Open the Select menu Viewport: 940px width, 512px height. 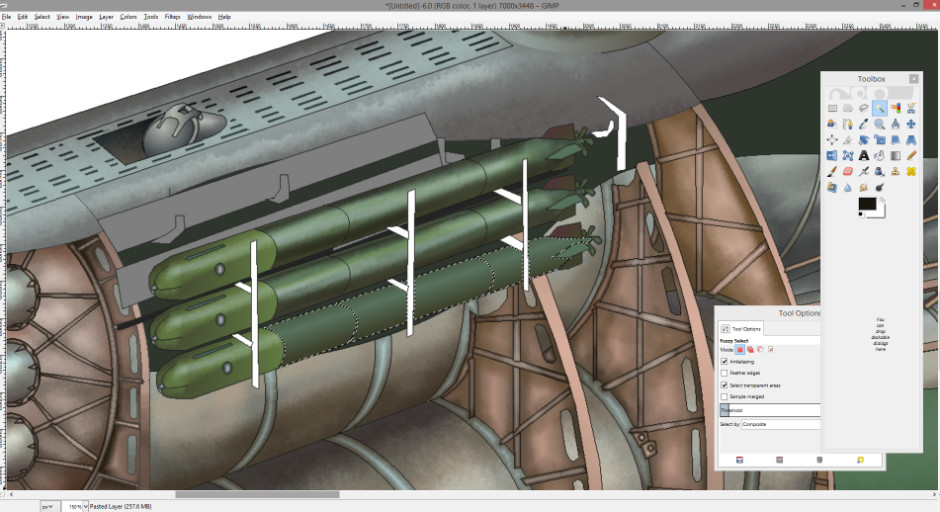pos(42,17)
